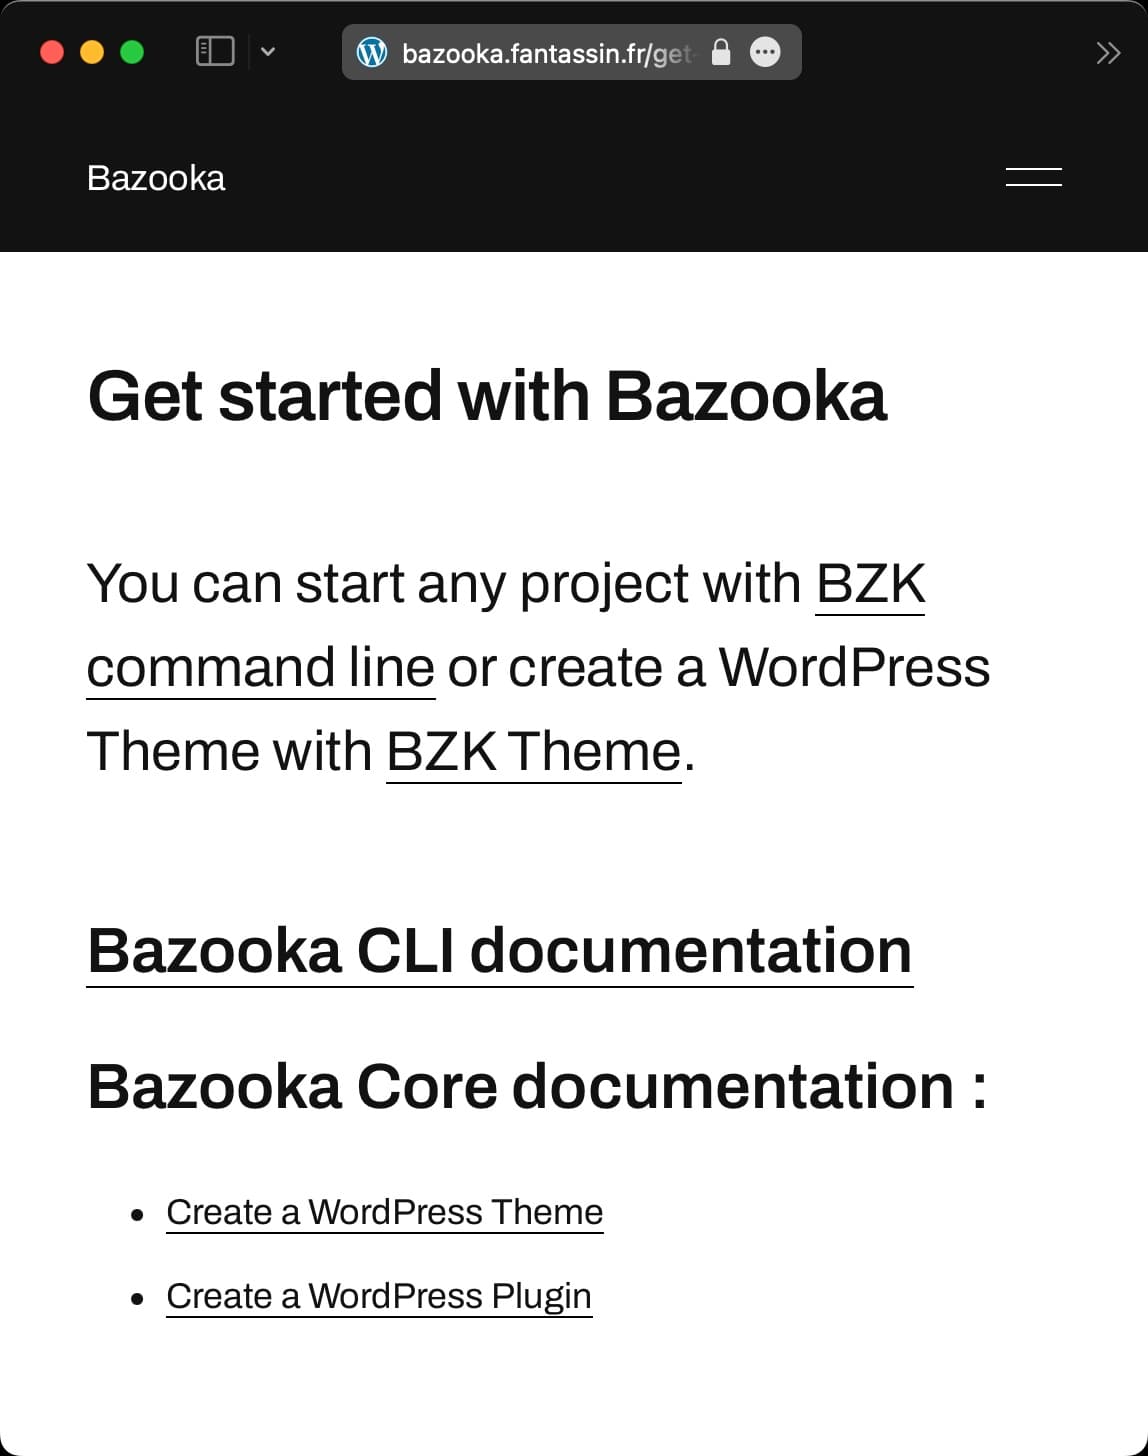The height and width of the screenshot is (1456, 1148).
Task: Open the page options ellipsis button
Action: pos(765,52)
